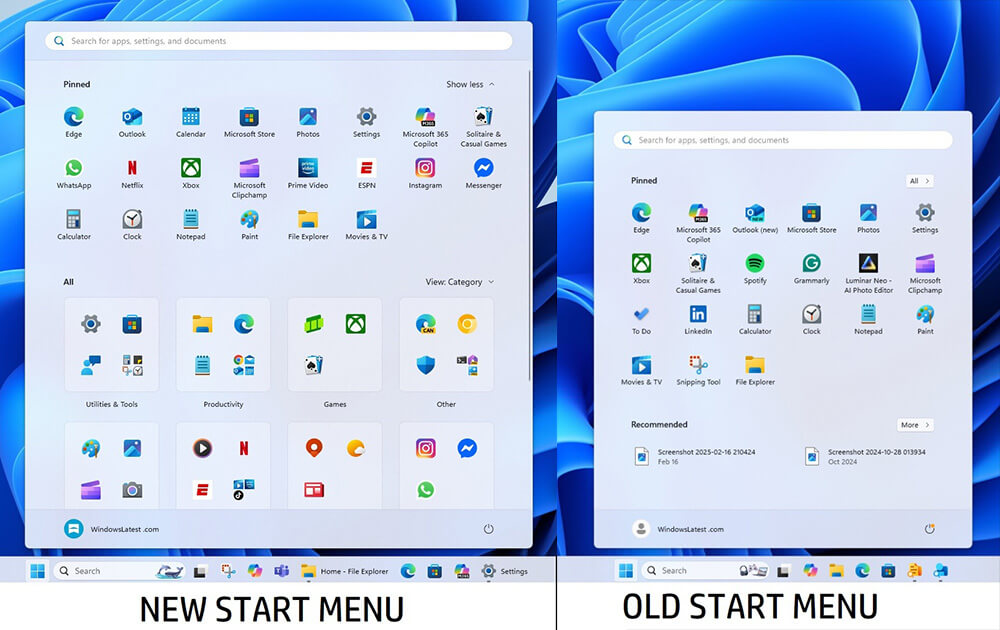Launch Calendar from the new Start menu
Viewport: 1000px width, 630px height.
click(191, 122)
